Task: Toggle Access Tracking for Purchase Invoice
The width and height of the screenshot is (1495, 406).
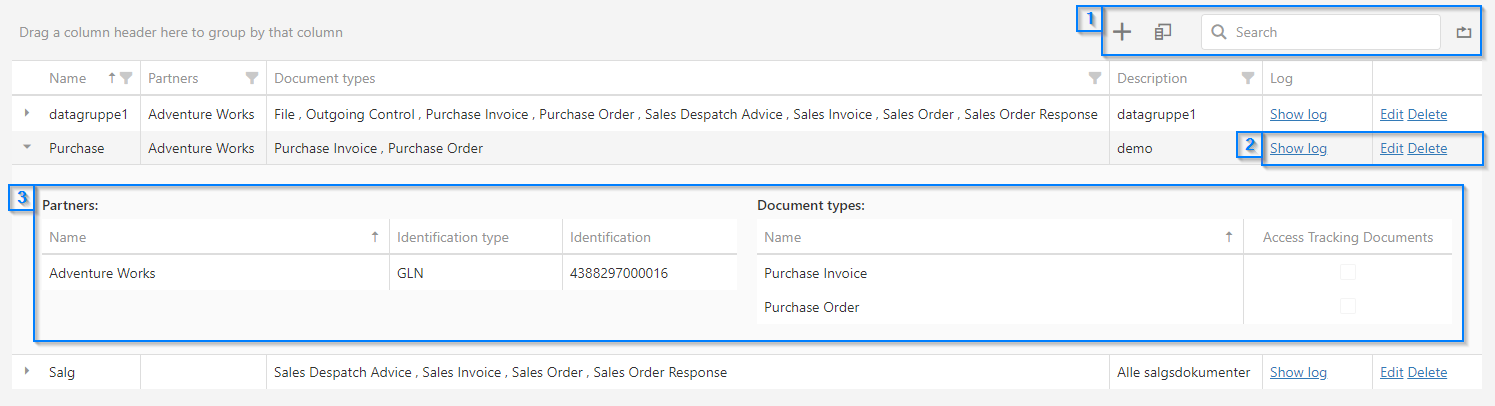Action: coord(1347,272)
